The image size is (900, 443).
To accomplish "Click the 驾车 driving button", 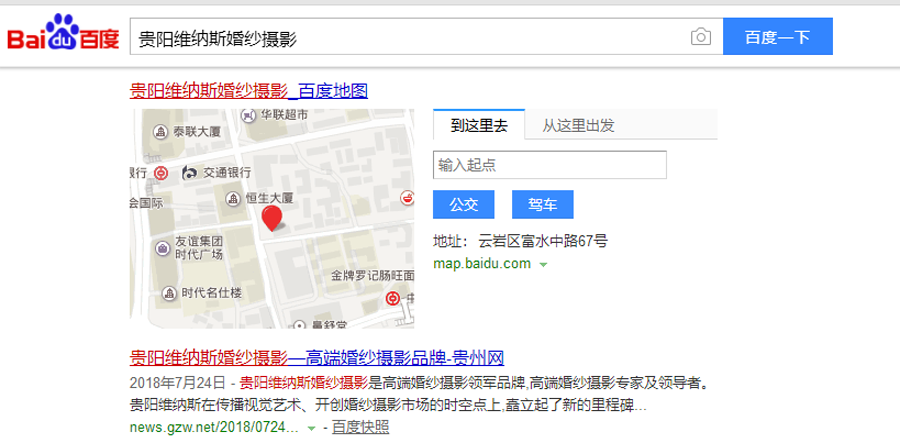I will [542, 205].
